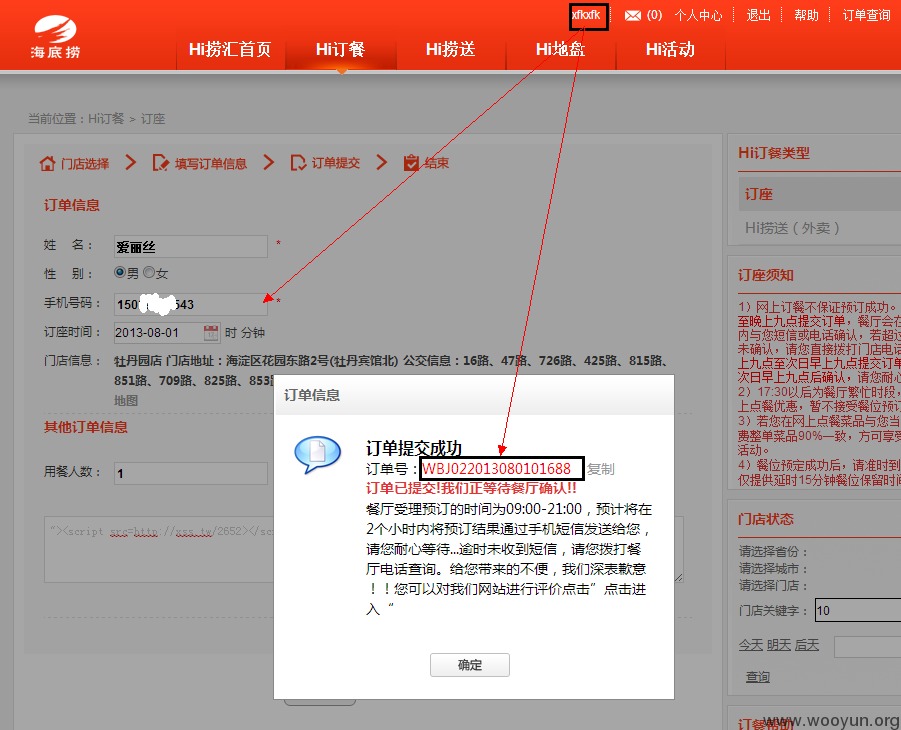Click the 确定 button in dialog
The image size is (901, 730).
pyautogui.click(x=469, y=664)
